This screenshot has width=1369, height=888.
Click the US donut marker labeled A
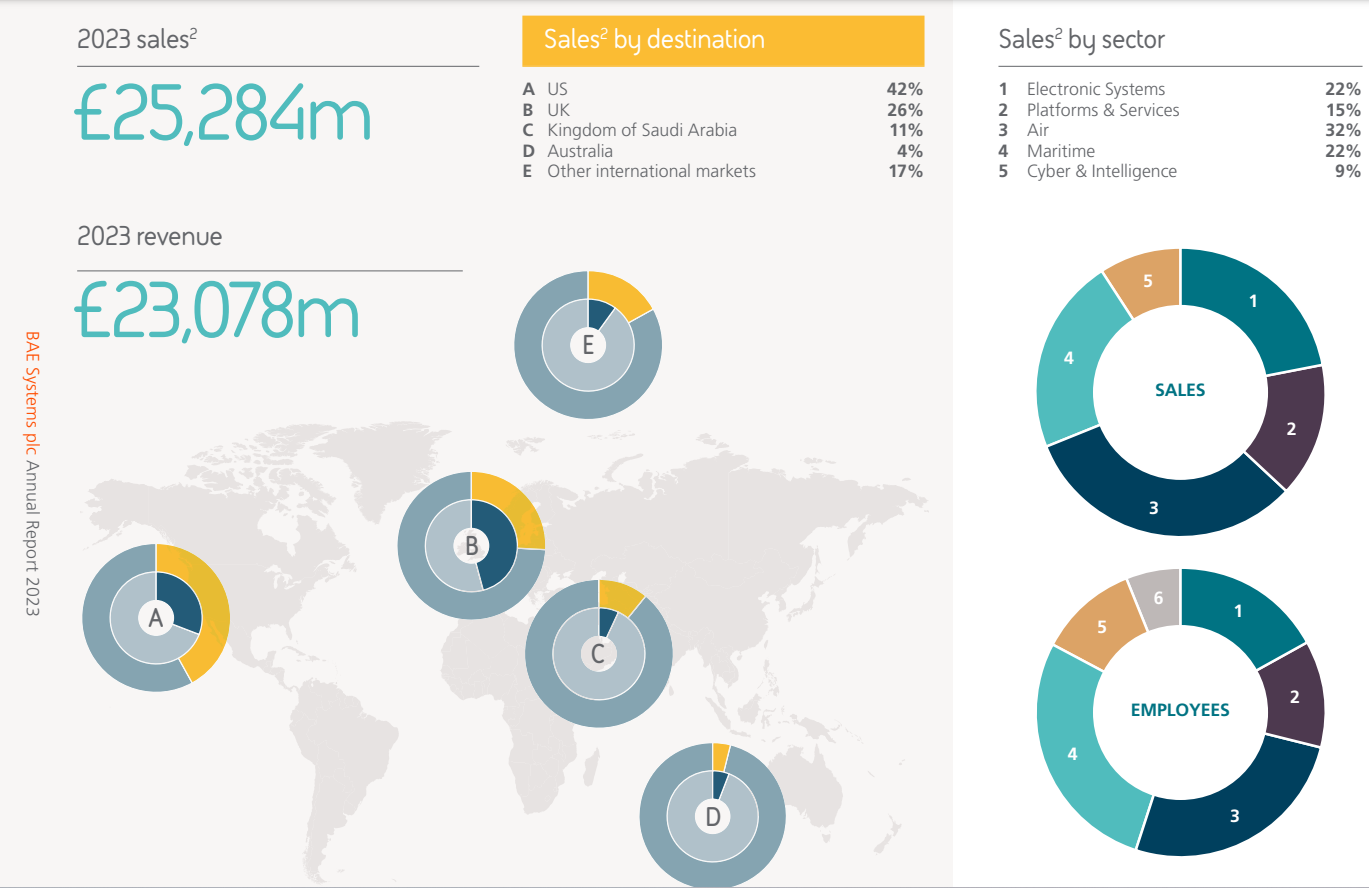pos(155,619)
